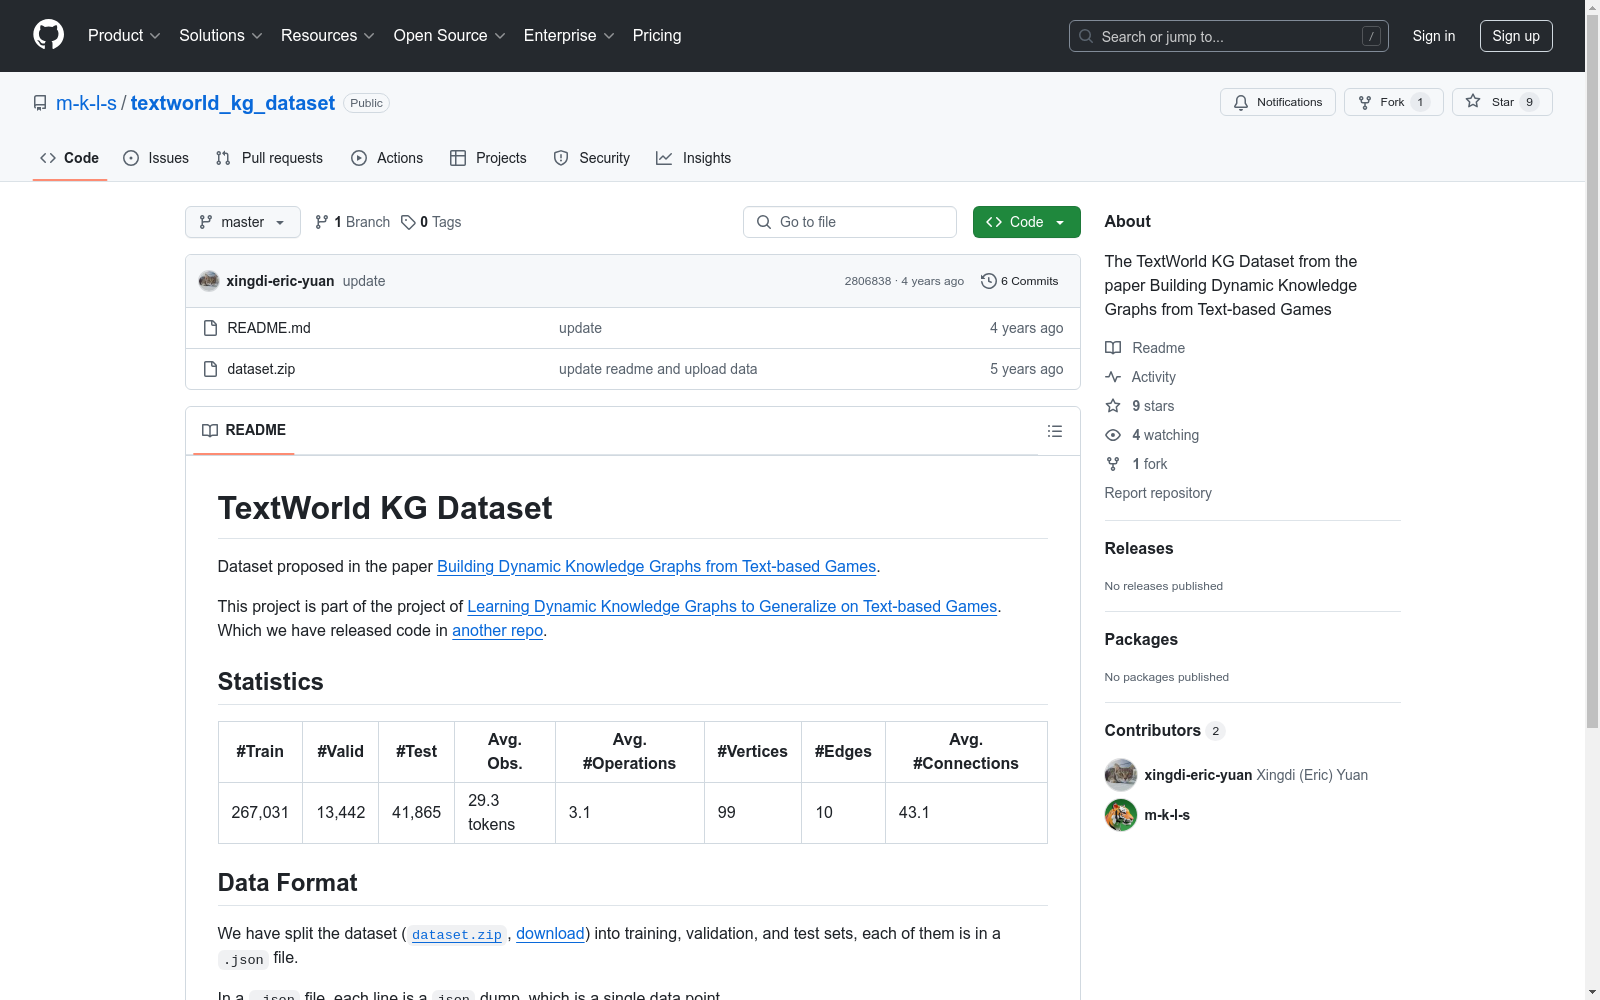The width and height of the screenshot is (1600, 1000).
Task: View the 9 stars list
Action: 1140,406
